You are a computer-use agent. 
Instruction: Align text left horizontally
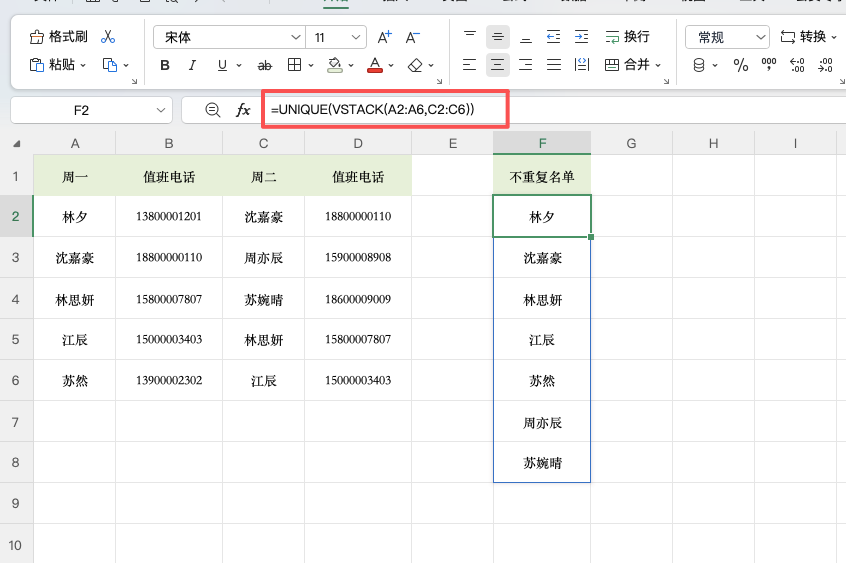pyautogui.click(x=469, y=65)
